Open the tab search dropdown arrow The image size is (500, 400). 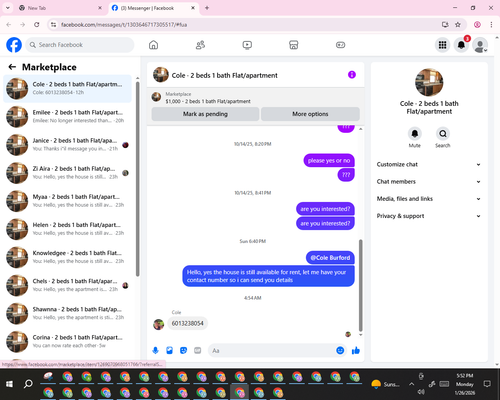(8, 8)
